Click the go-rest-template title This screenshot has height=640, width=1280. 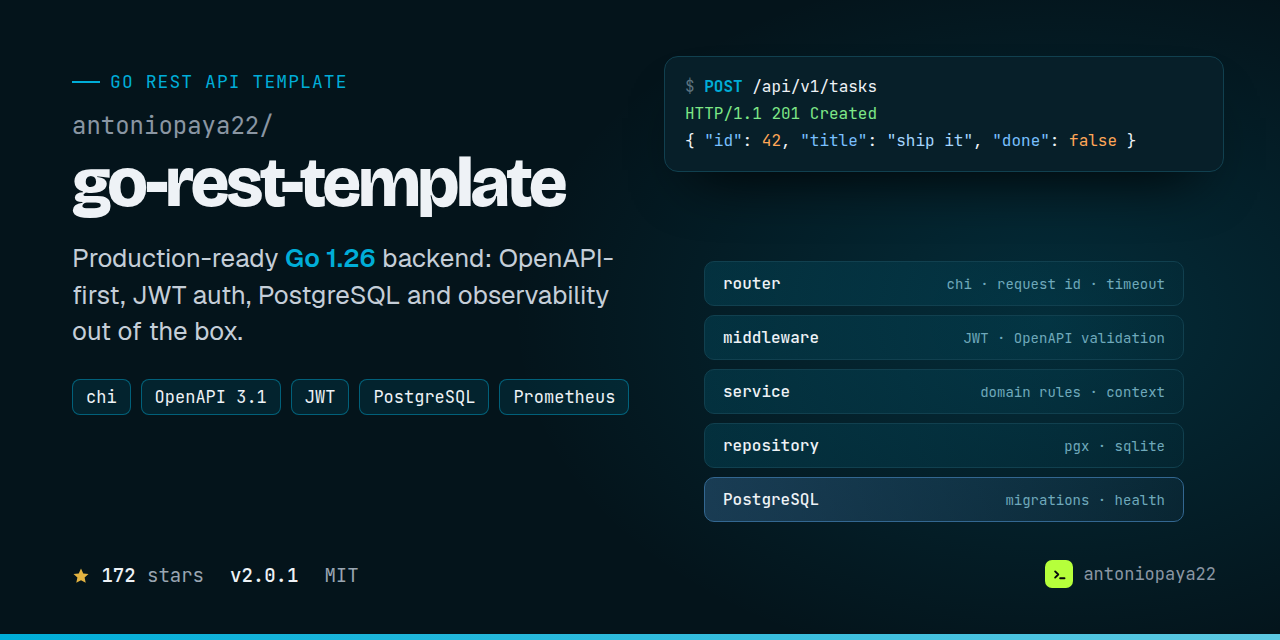click(319, 185)
